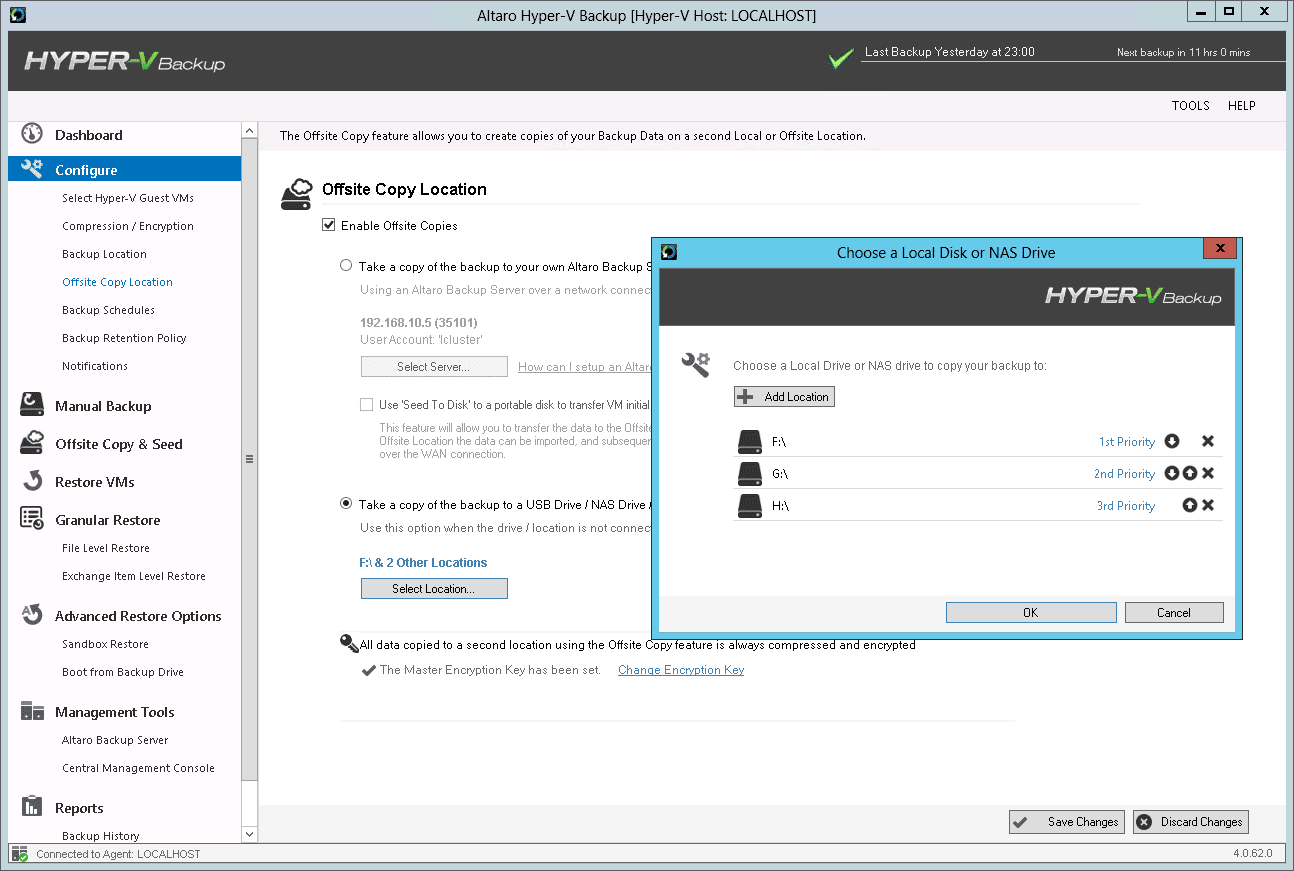1294x871 pixels.
Task: Toggle Enable Offsite Copies checkbox
Action: (x=328, y=225)
